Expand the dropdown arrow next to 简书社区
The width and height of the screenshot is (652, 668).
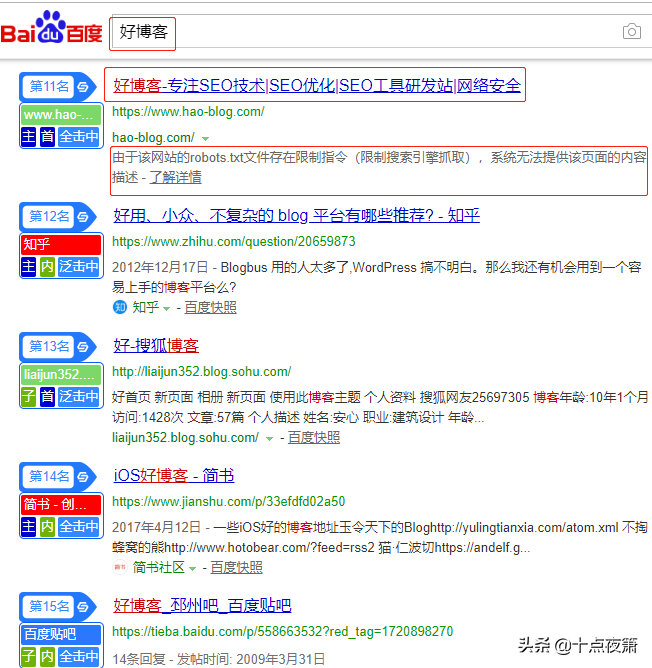click(193, 568)
